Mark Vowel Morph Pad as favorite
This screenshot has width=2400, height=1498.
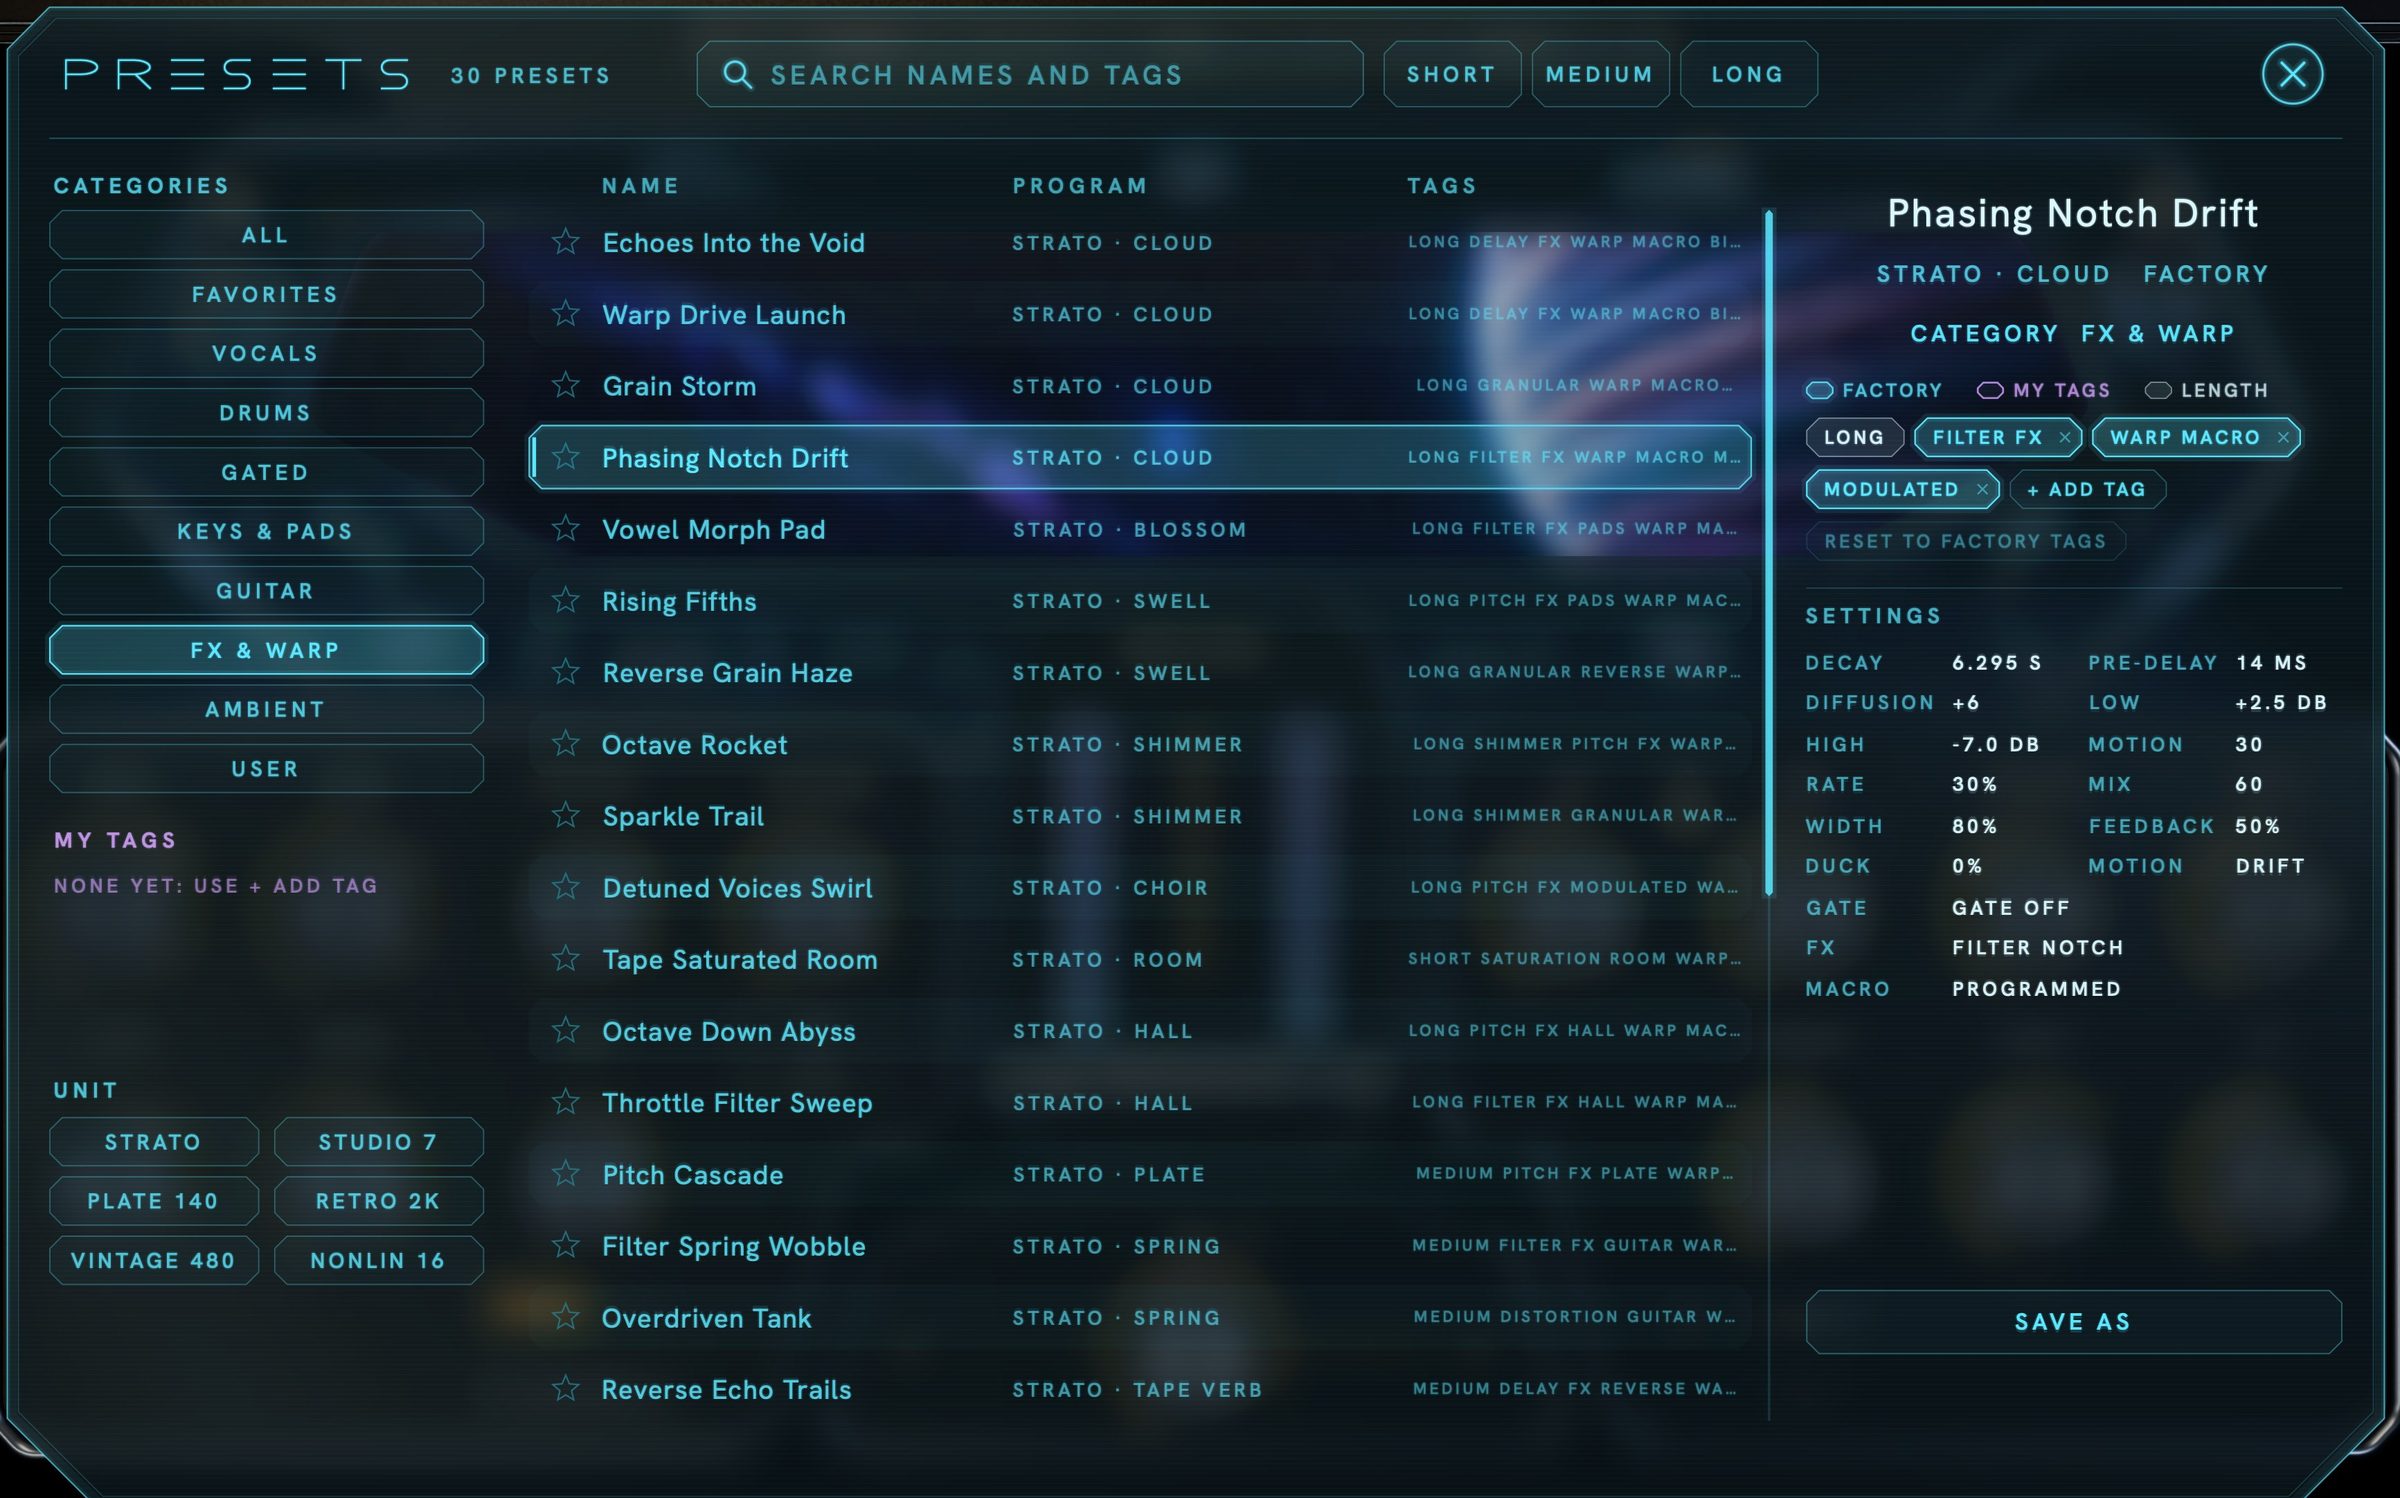566,528
